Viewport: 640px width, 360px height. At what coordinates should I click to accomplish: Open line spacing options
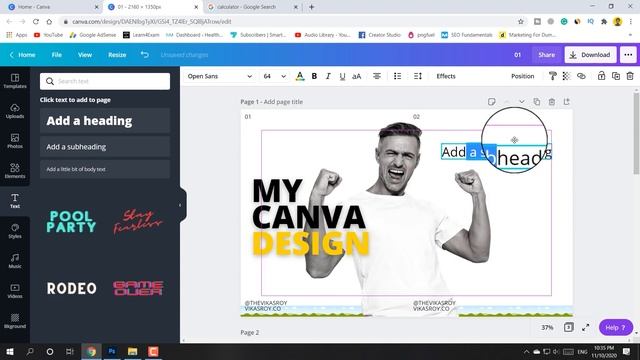pos(418,76)
